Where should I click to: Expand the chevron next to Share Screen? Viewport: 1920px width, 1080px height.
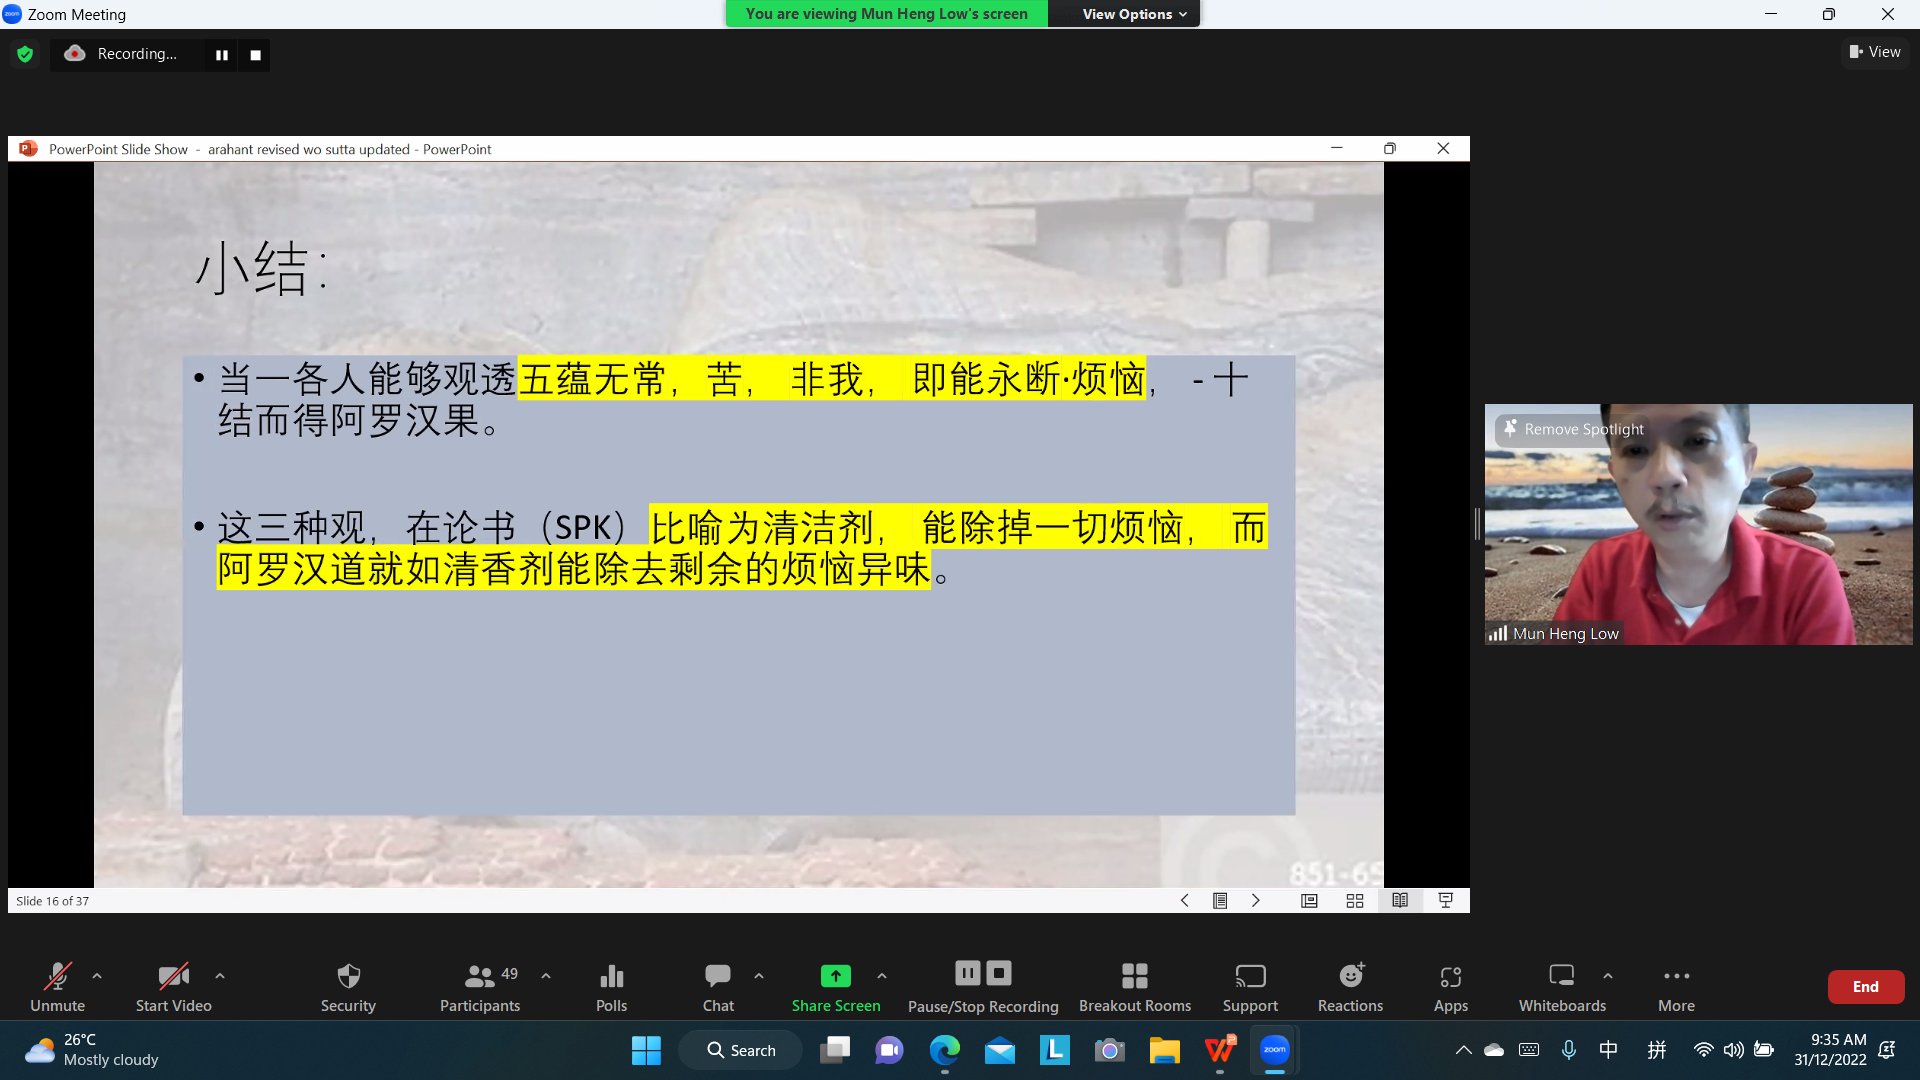pyautogui.click(x=882, y=975)
